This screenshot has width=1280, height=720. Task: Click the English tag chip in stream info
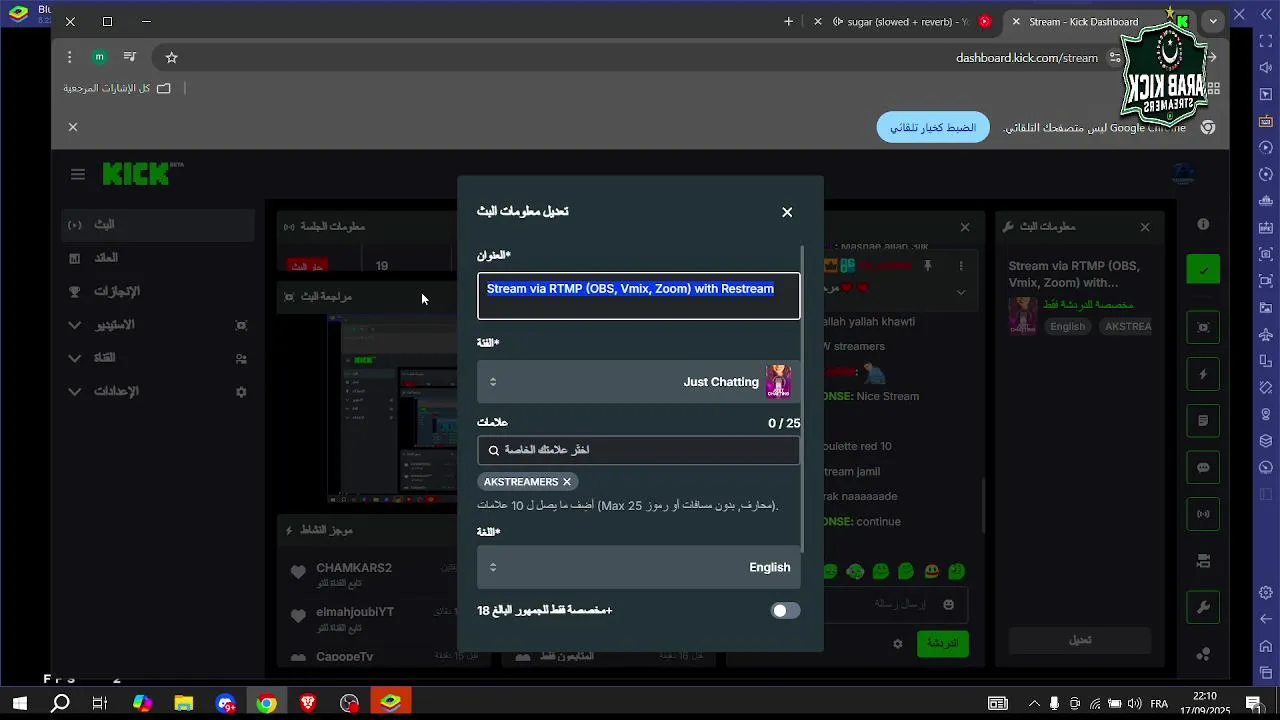[x=1067, y=327]
